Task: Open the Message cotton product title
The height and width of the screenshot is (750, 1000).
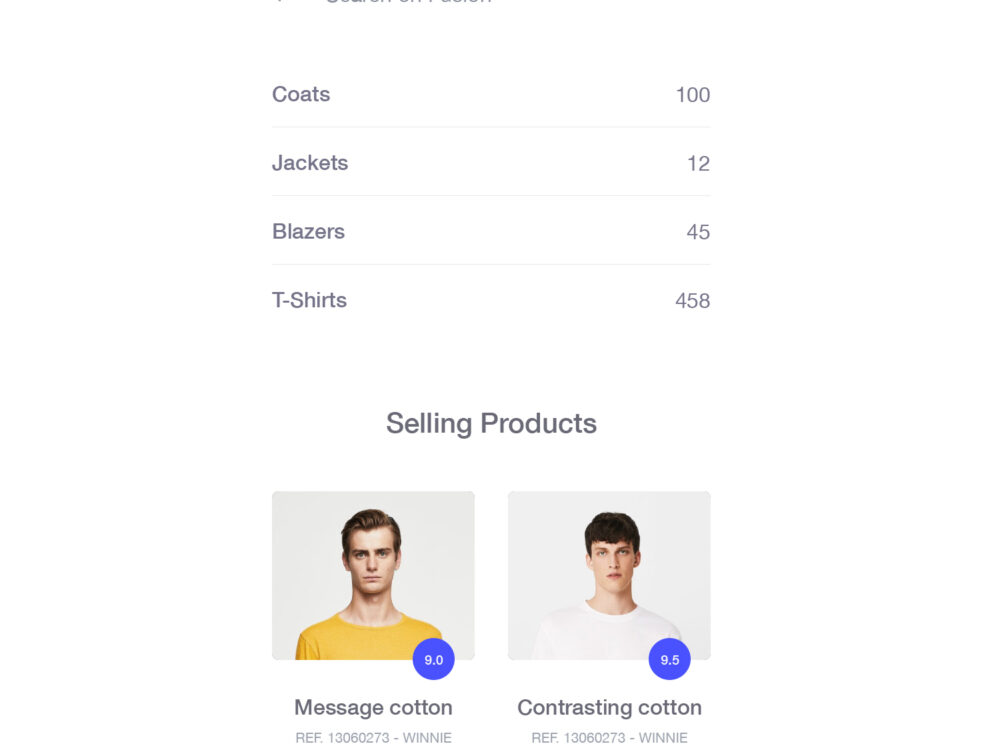Action: pos(372,707)
